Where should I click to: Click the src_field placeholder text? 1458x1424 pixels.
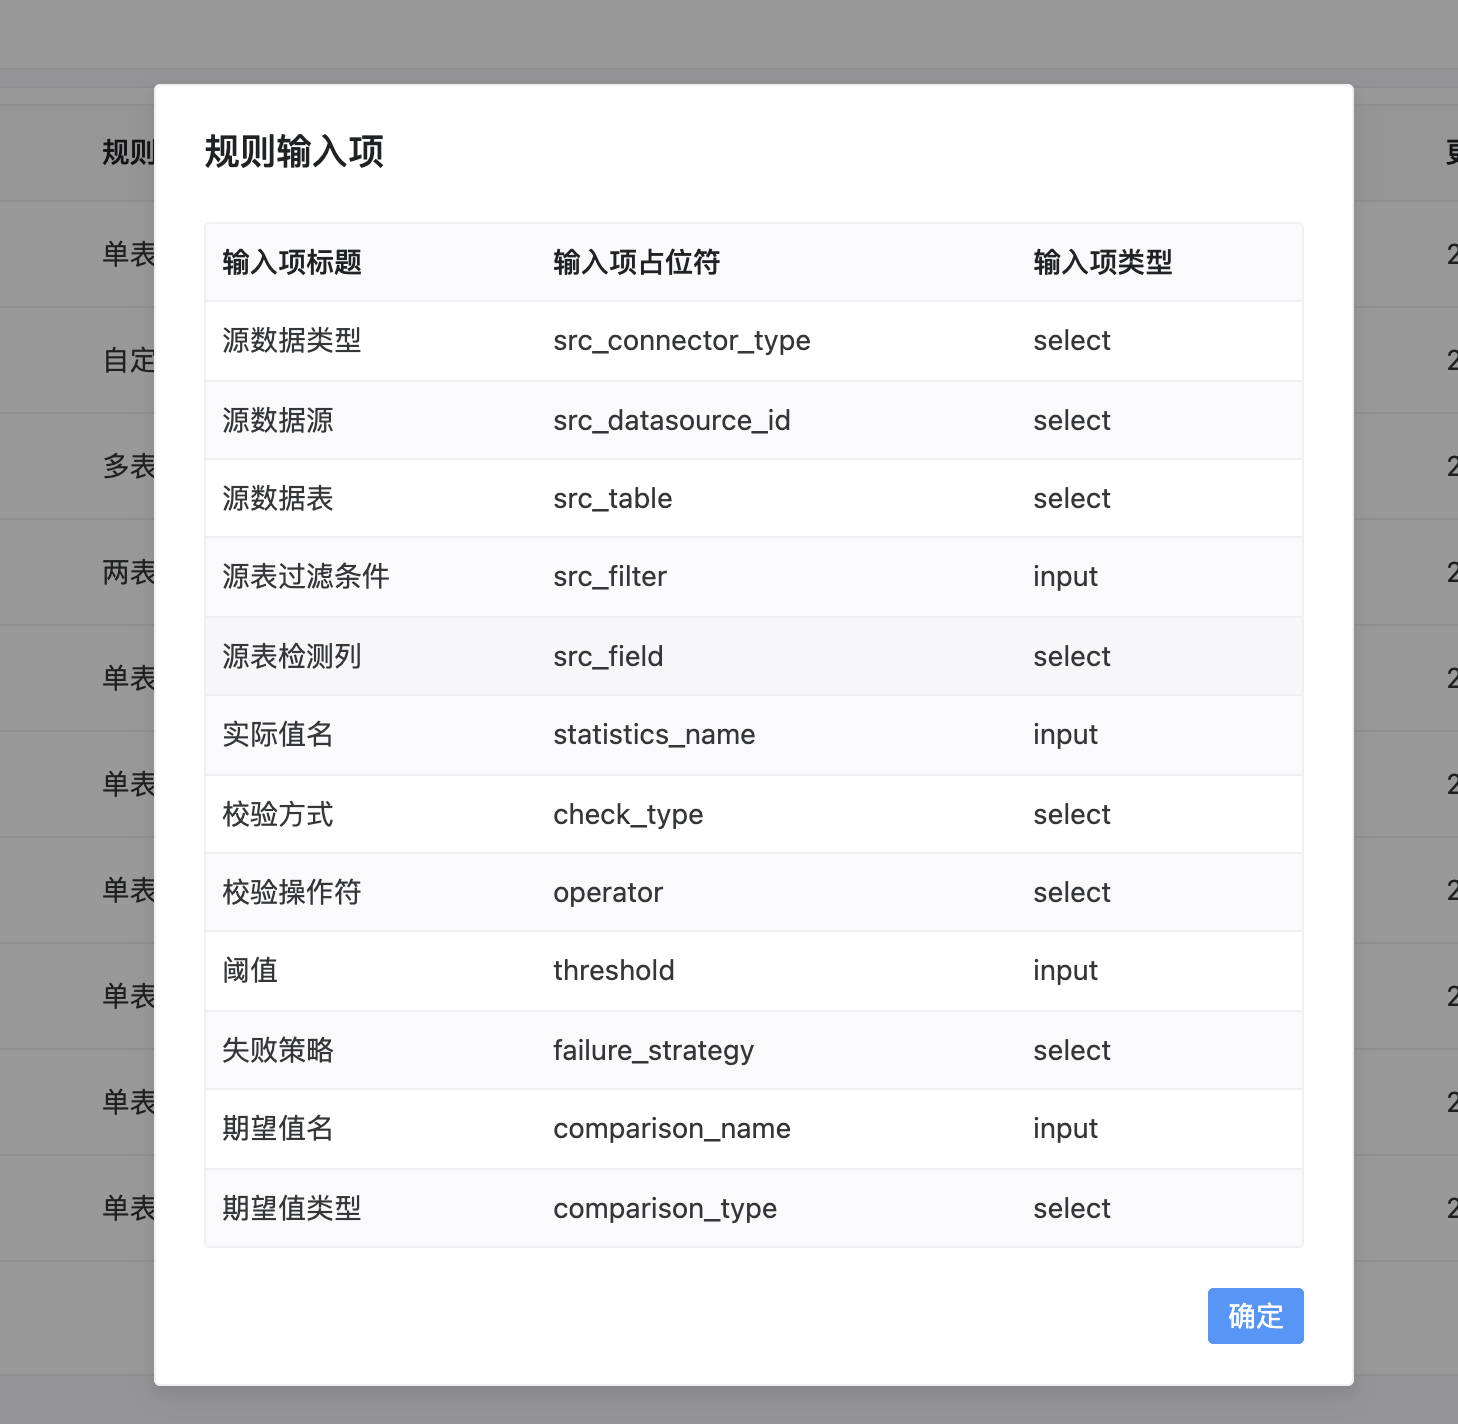click(x=608, y=656)
